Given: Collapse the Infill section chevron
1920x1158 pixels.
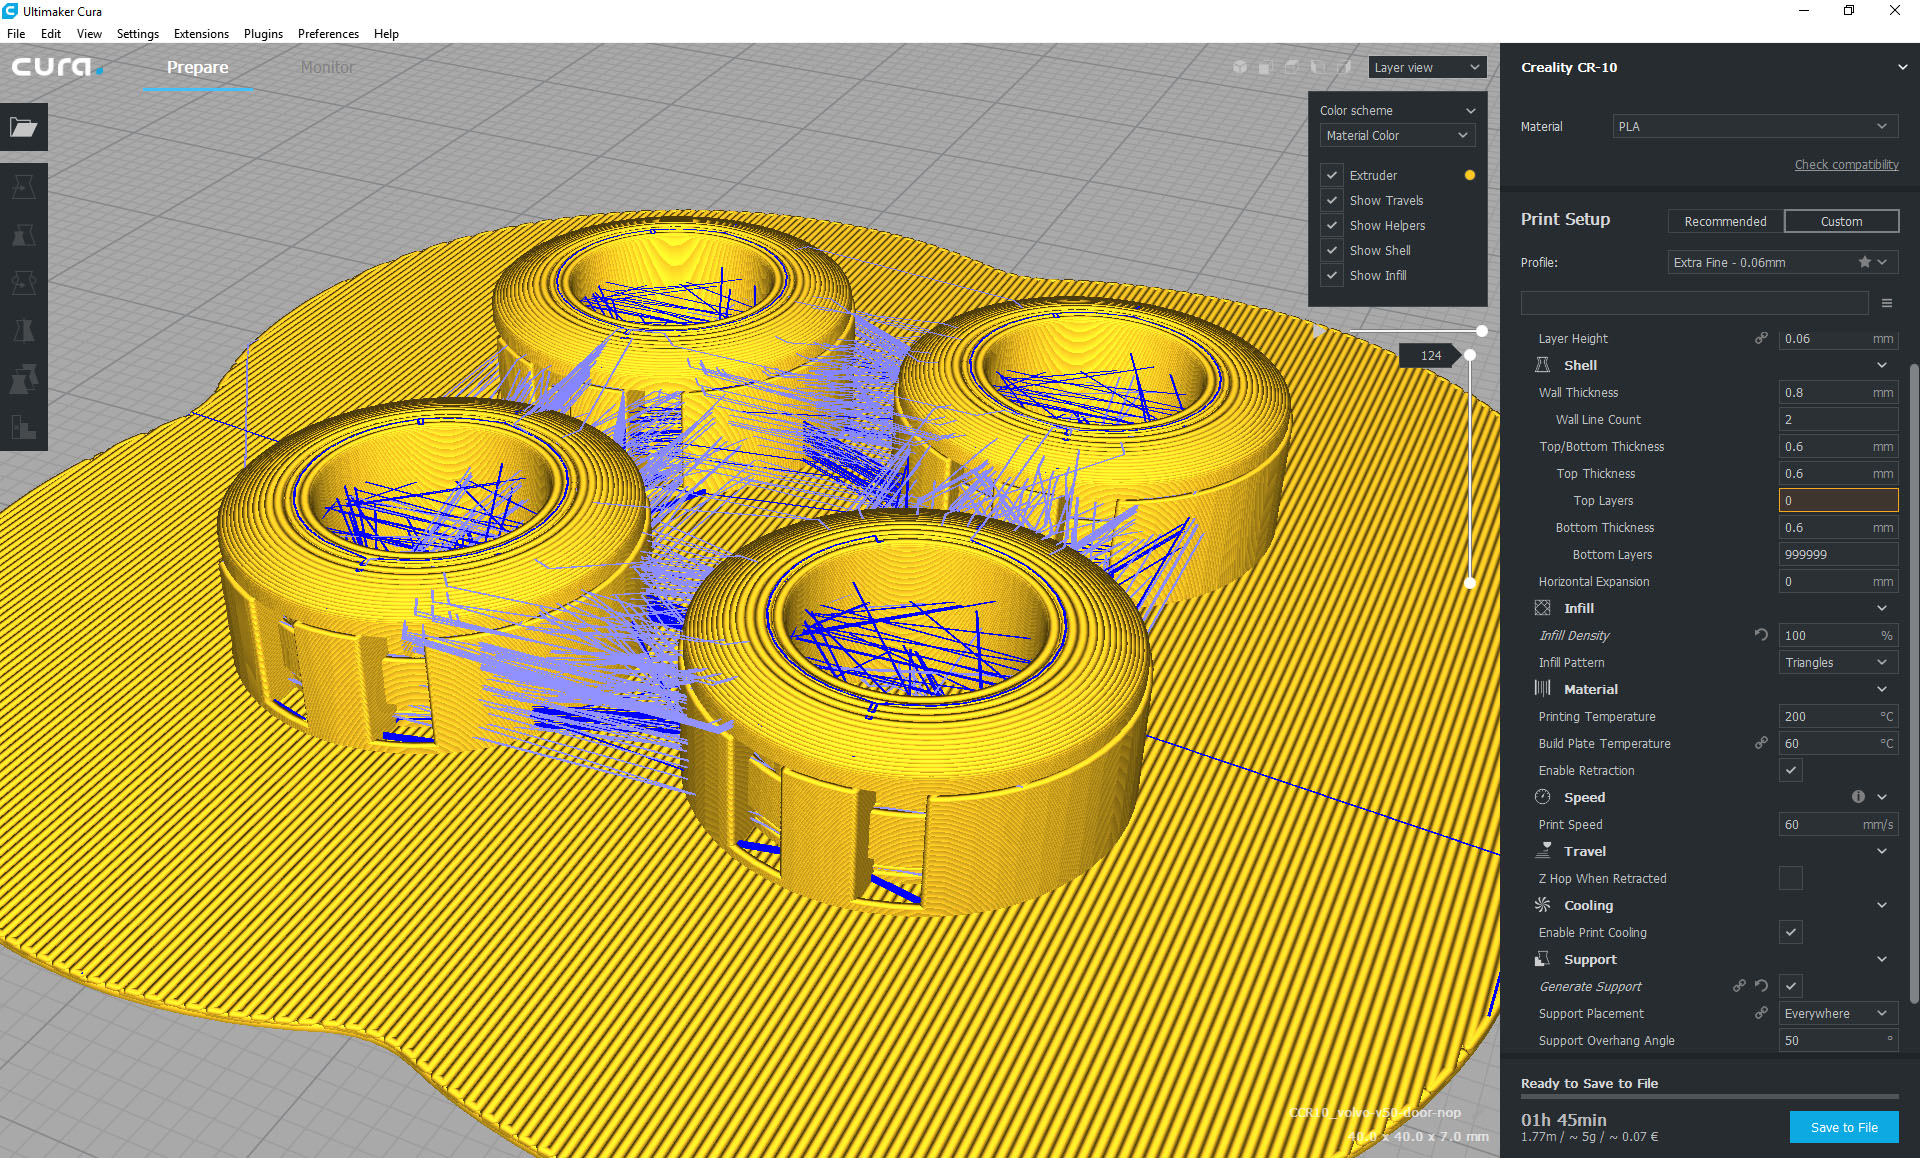Looking at the screenshot, I should pyautogui.click(x=1882, y=608).
